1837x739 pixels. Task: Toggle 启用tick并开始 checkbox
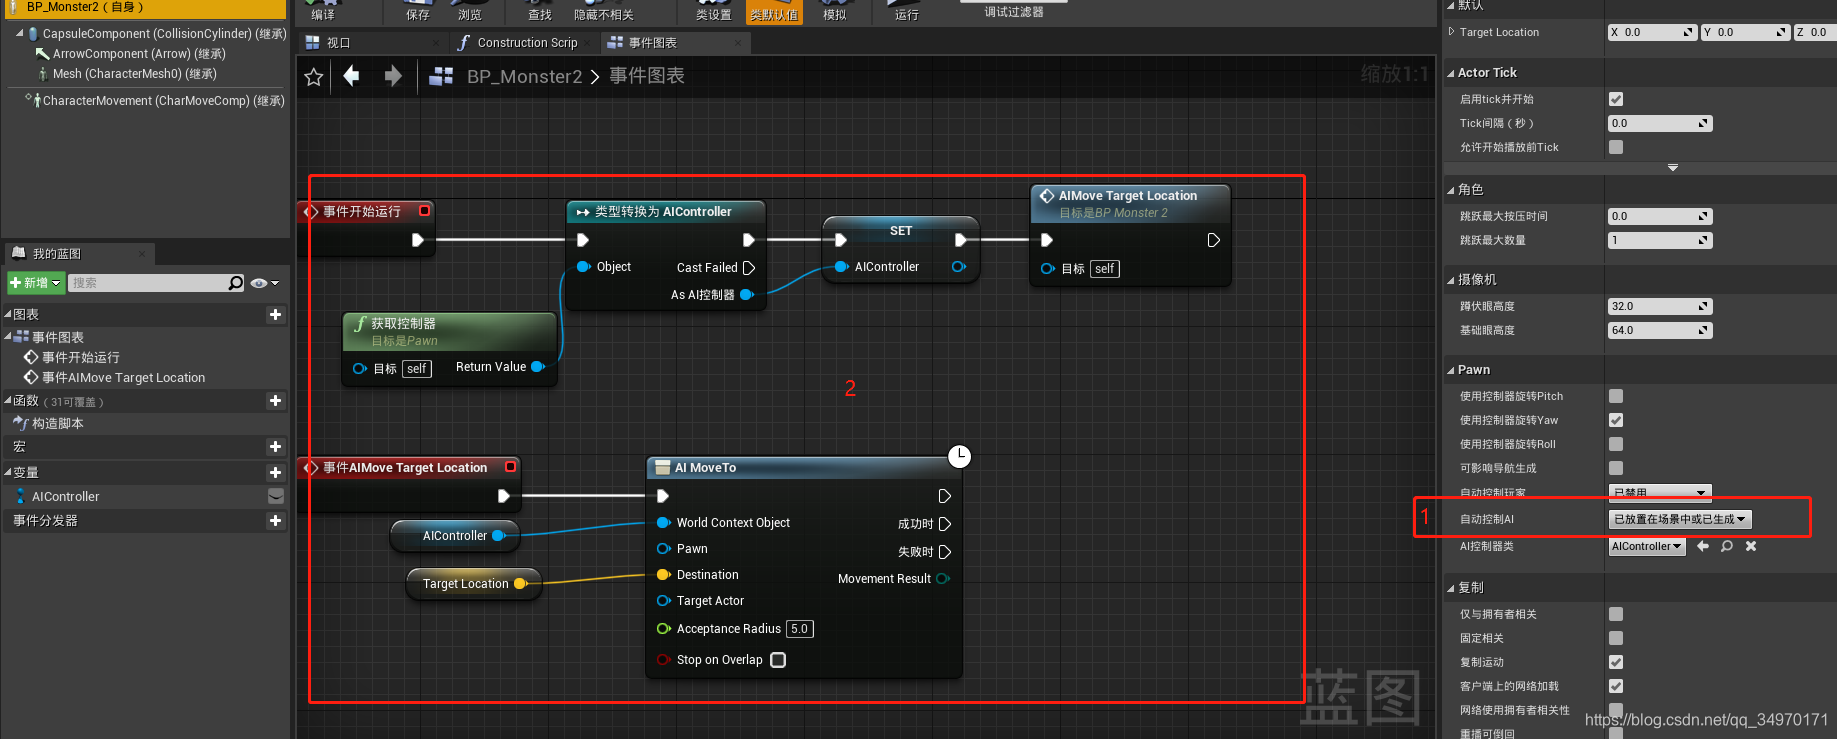[1616, 99]
